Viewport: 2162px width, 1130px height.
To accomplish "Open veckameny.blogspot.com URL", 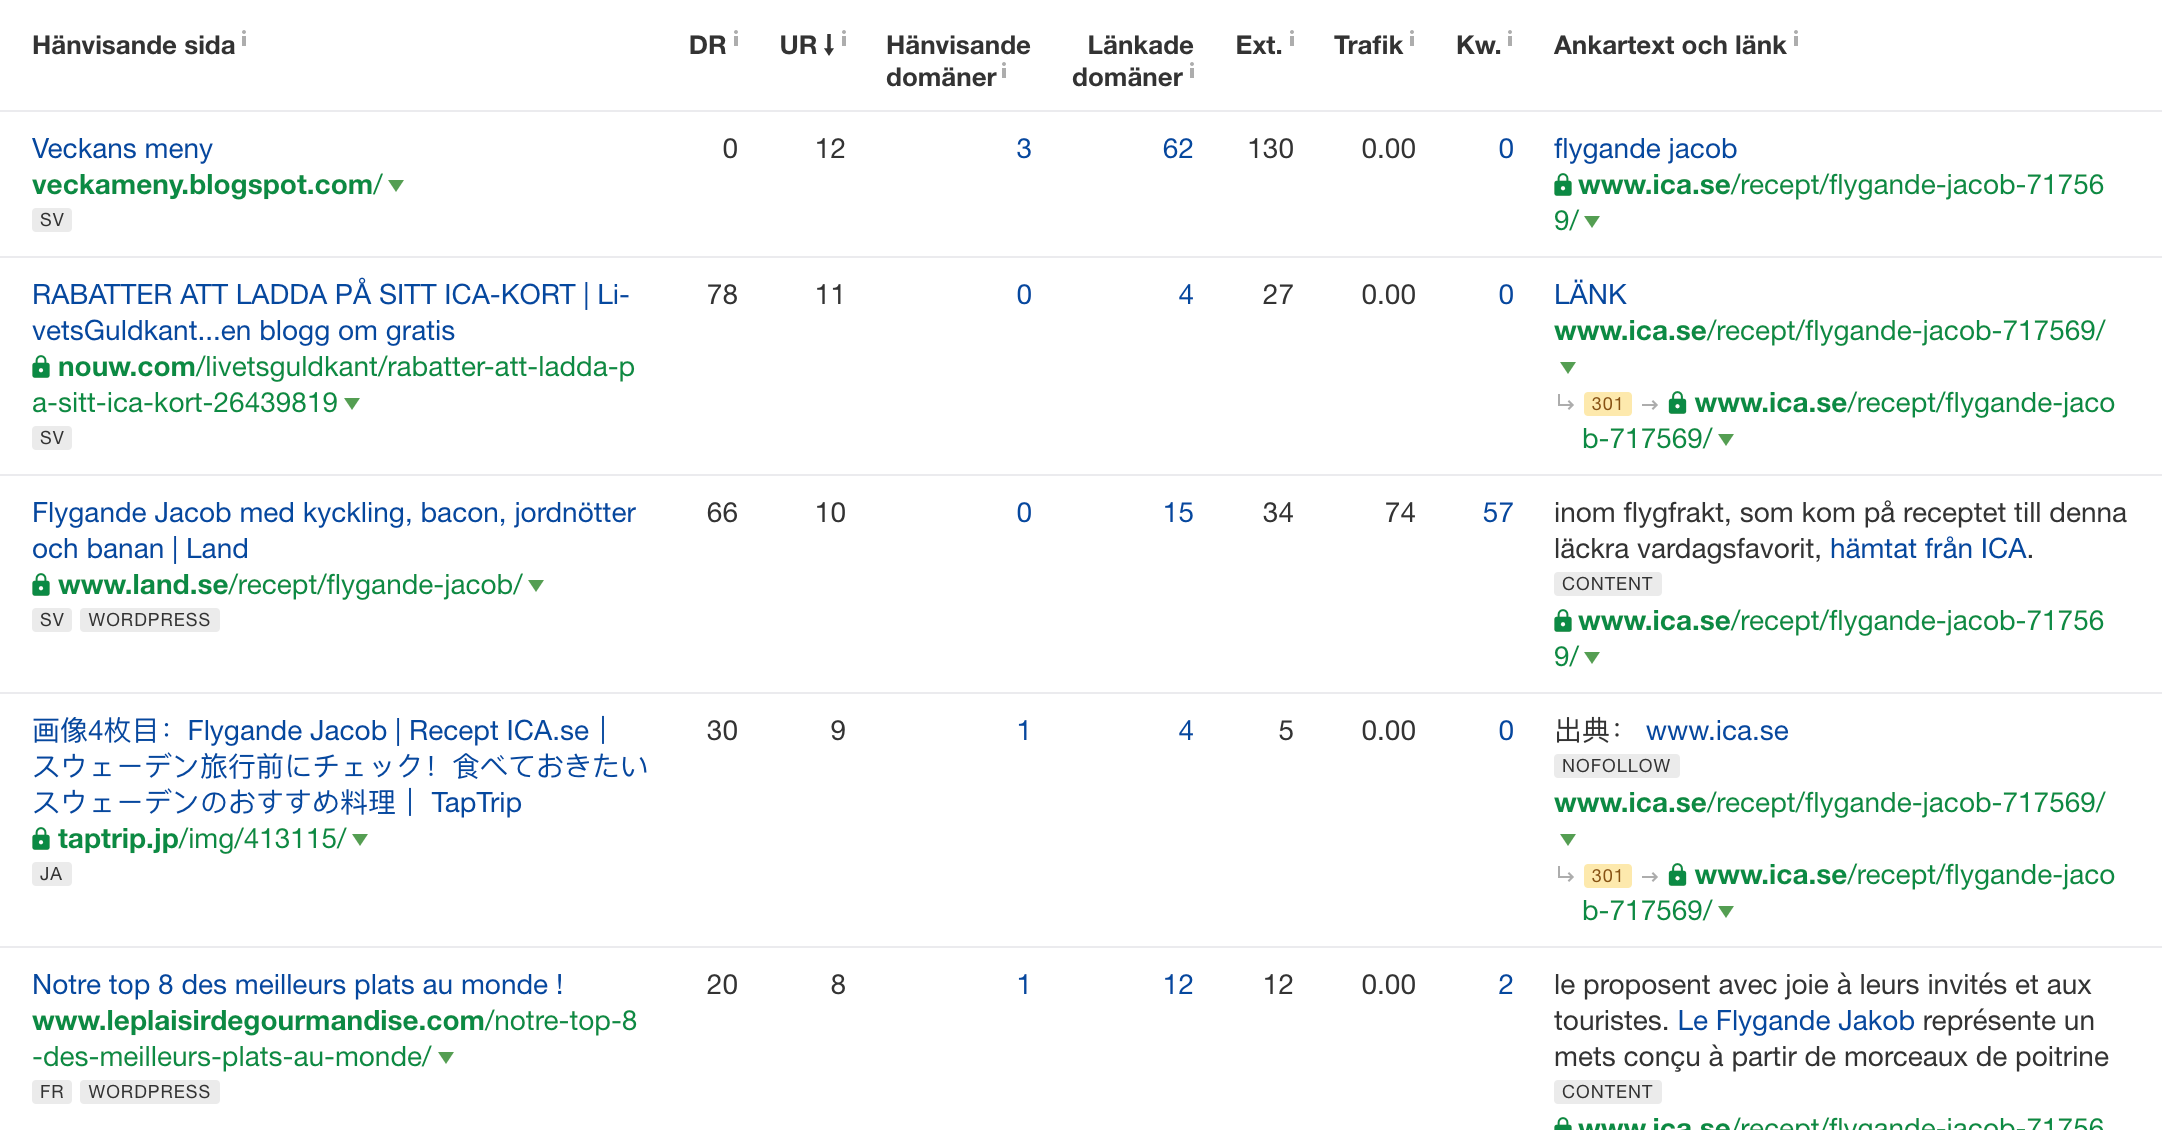I will tap(207, 185).
